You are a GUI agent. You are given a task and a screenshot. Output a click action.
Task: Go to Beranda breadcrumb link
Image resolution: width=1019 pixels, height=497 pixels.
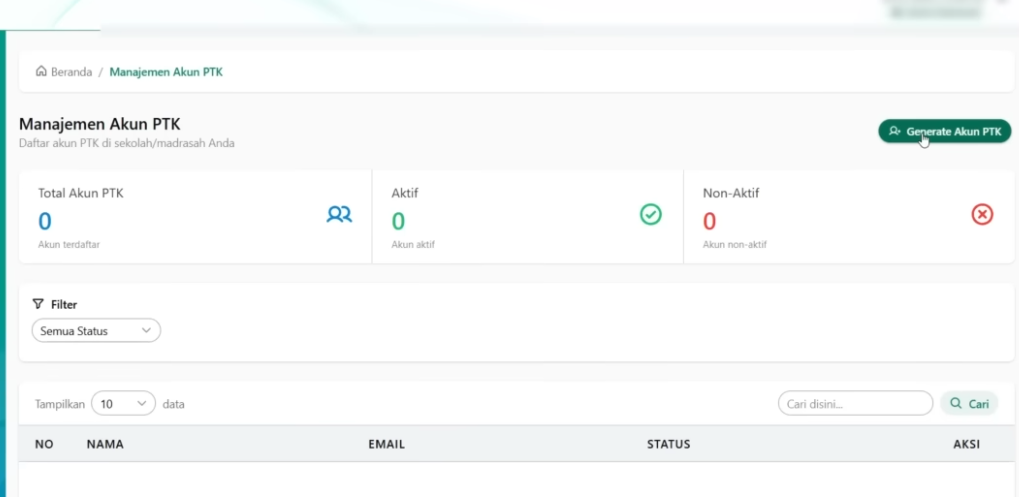click(71, 72)
